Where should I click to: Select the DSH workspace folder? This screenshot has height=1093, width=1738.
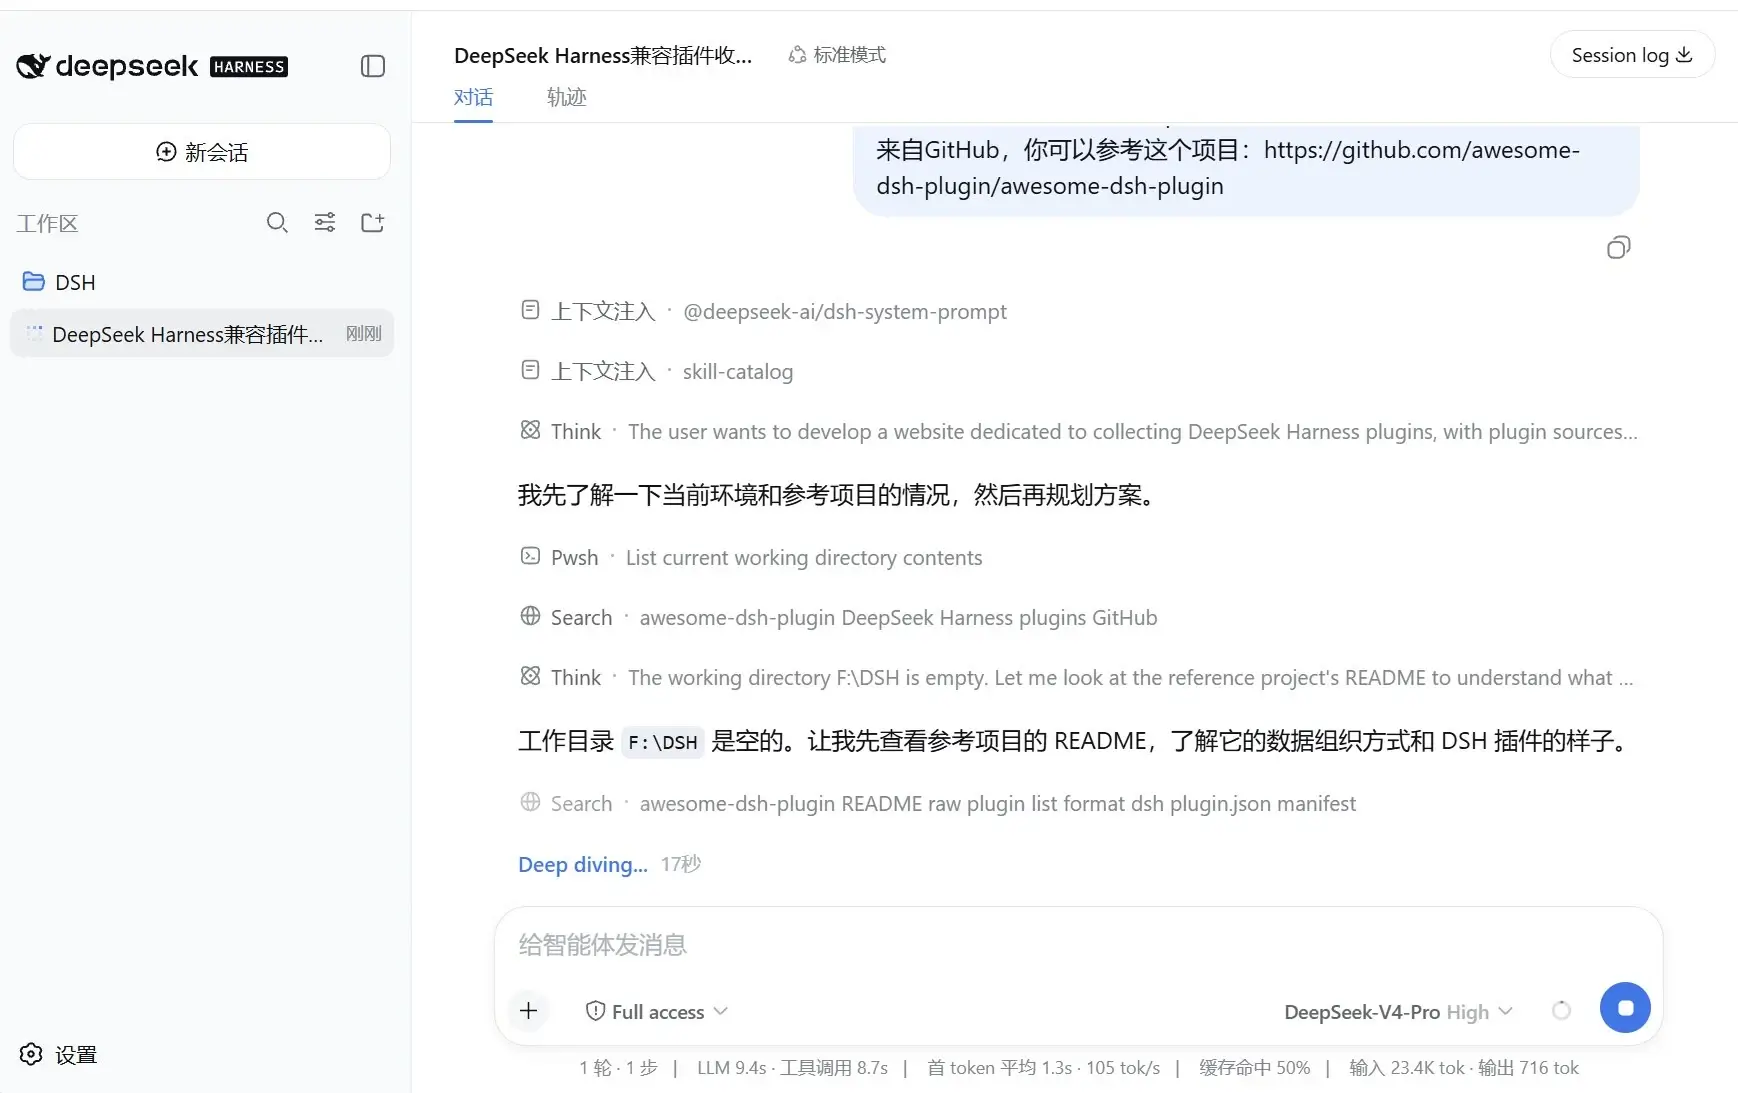click(202, 282)
